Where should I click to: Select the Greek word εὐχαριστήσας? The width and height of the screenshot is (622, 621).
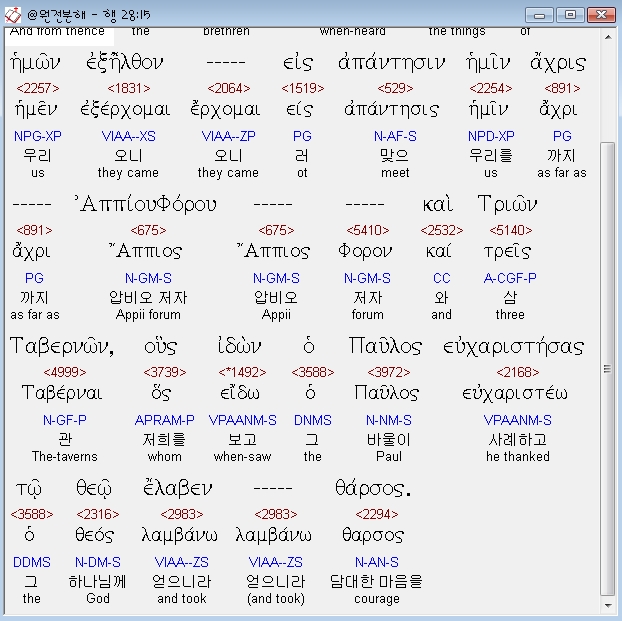pos(514,347)
